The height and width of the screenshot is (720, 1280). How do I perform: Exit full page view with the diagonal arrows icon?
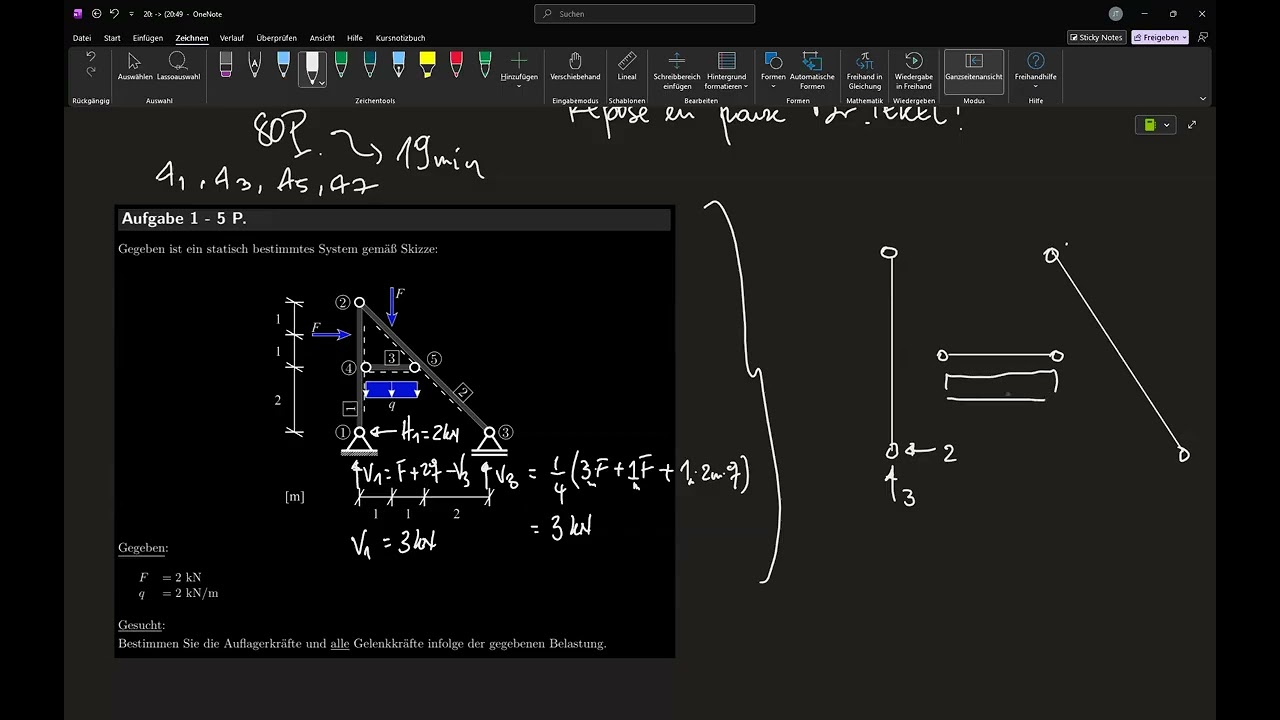(1192, 125)
